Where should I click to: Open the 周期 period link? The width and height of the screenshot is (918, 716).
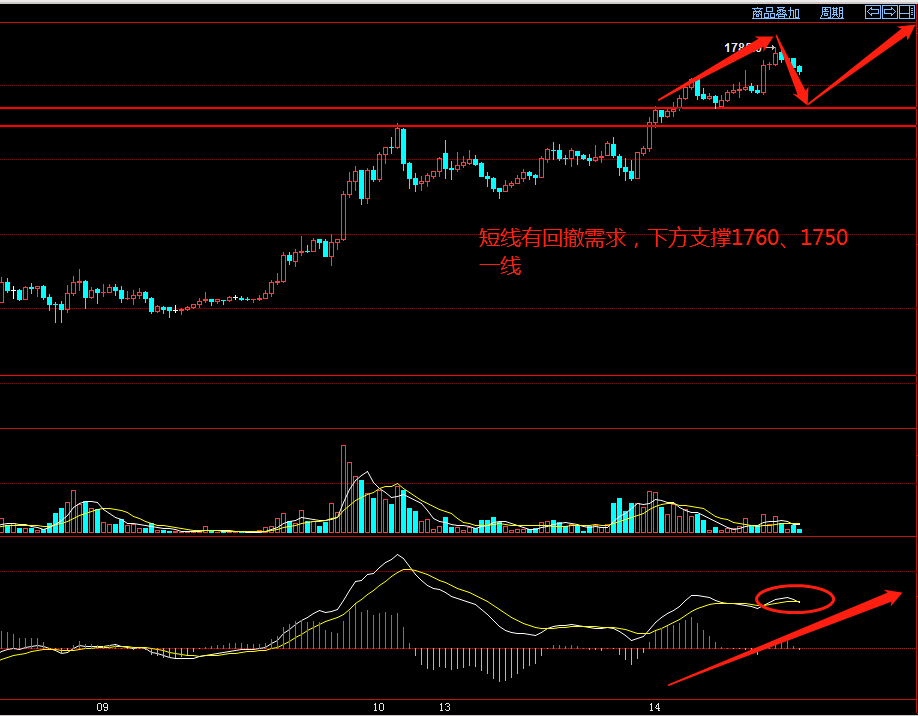pyautogui.click(x=831, y=13)
